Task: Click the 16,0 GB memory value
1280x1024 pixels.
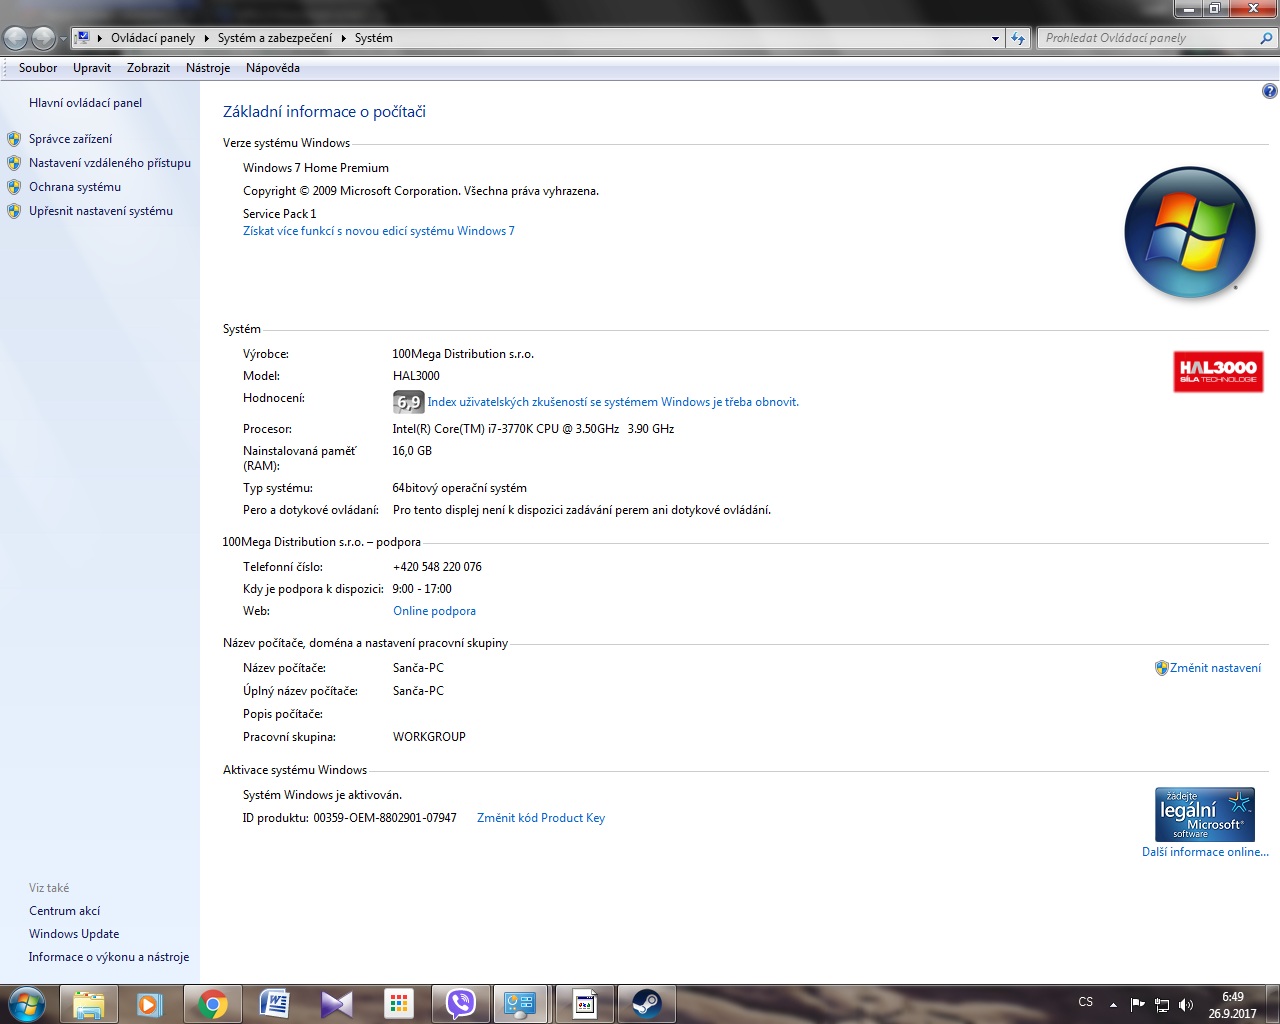Action: click(x=412, y=451)
